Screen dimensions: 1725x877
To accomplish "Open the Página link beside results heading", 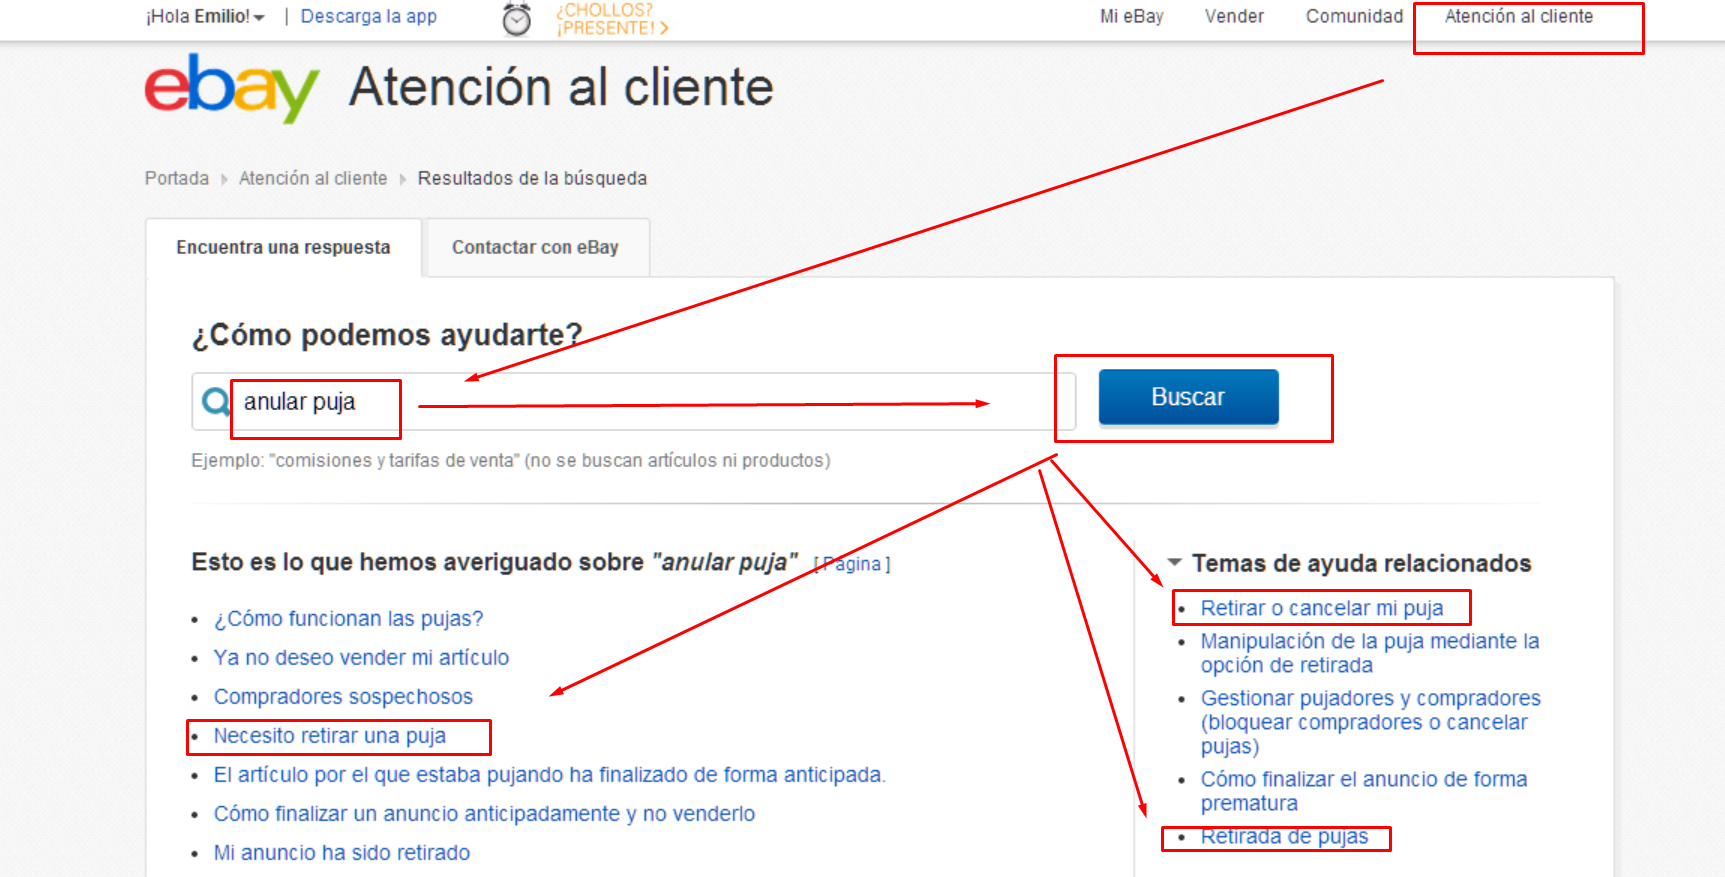I will (852, 564).
